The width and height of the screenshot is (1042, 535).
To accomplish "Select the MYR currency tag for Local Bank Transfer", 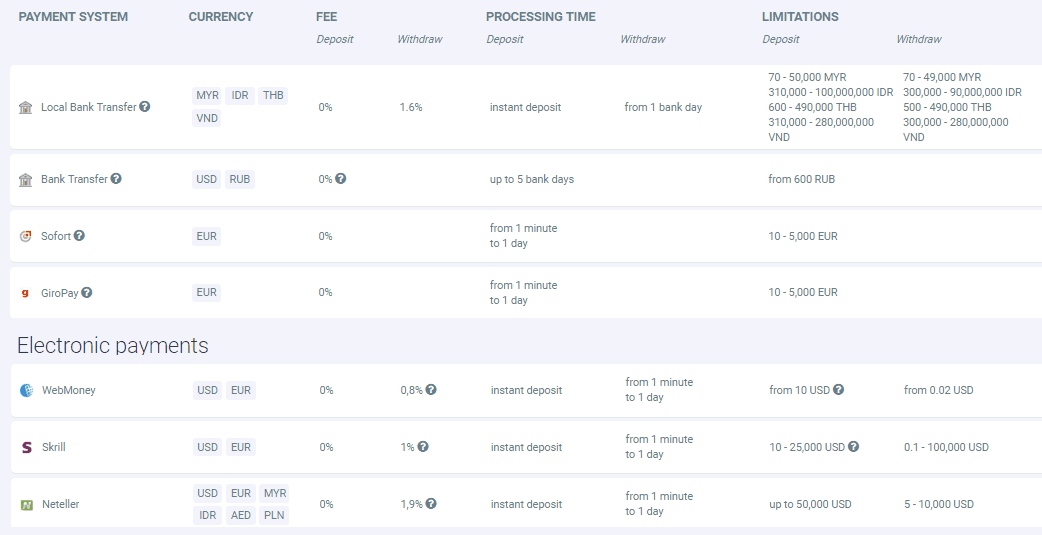I will tap(207, 96).
